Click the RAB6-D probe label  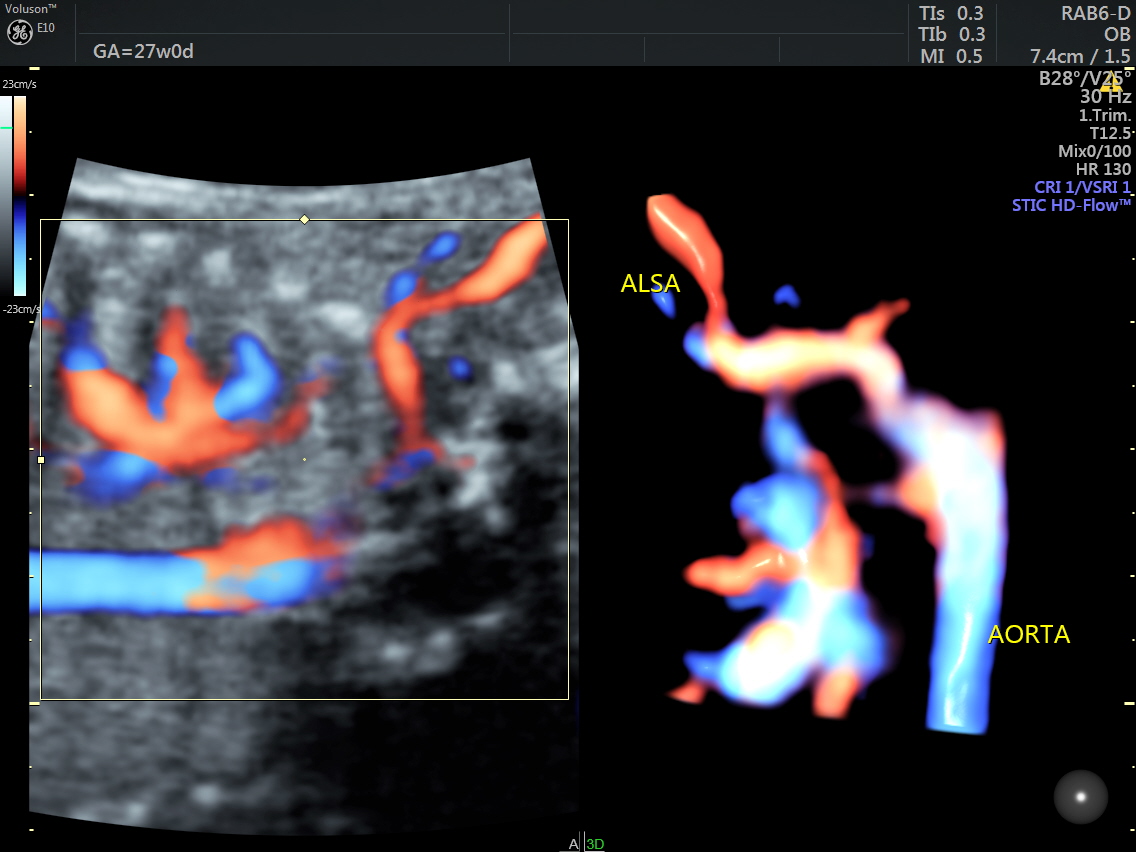point(1096,13)
